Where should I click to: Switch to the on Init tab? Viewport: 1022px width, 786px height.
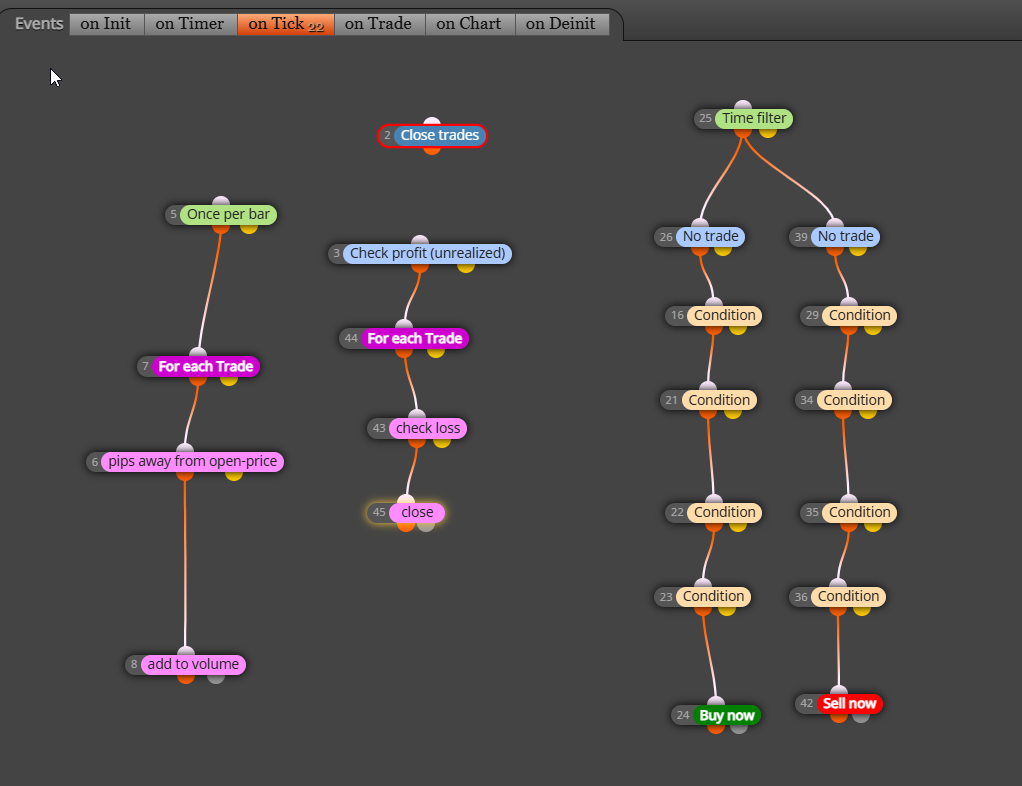pyautogui.click(x=106, y=24)
